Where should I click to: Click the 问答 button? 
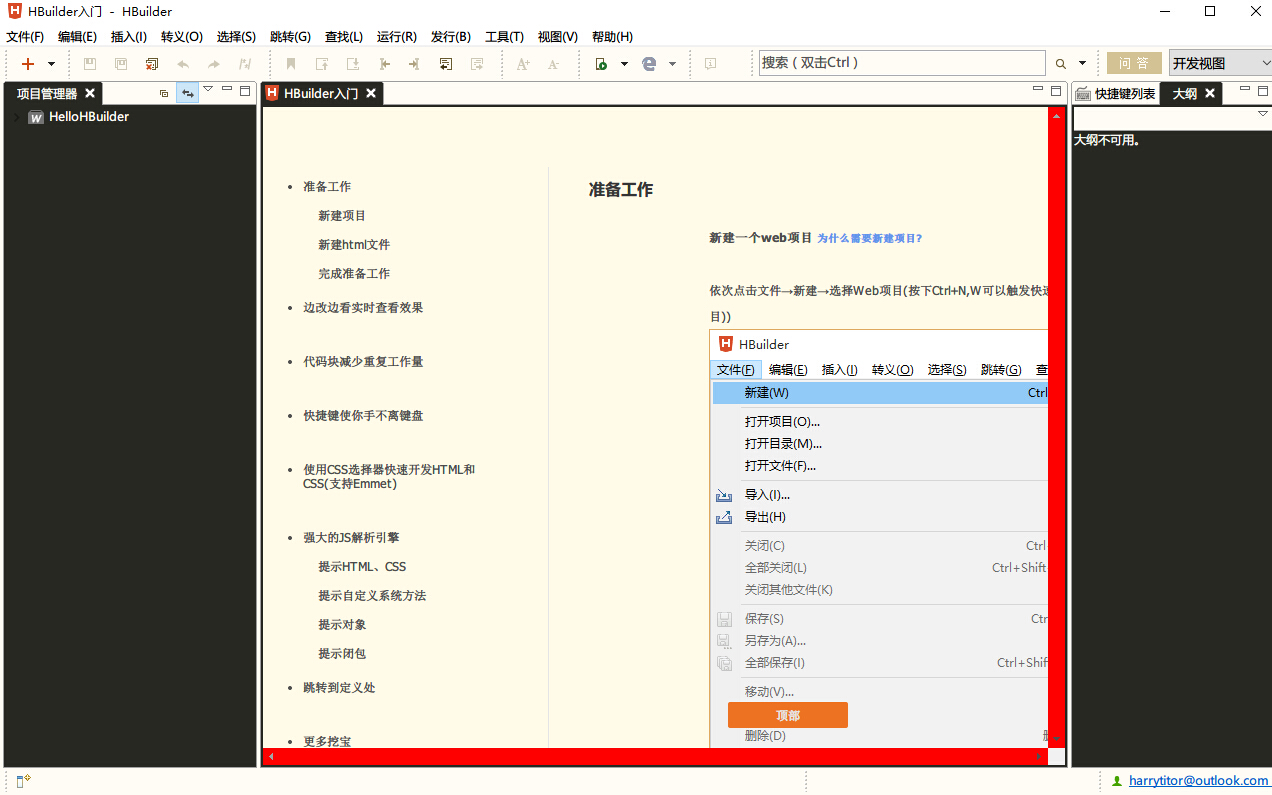pos(1134,64)
